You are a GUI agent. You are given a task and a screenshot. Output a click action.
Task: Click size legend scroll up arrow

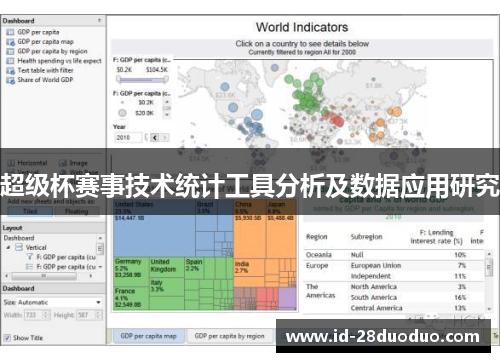(167, 101)
